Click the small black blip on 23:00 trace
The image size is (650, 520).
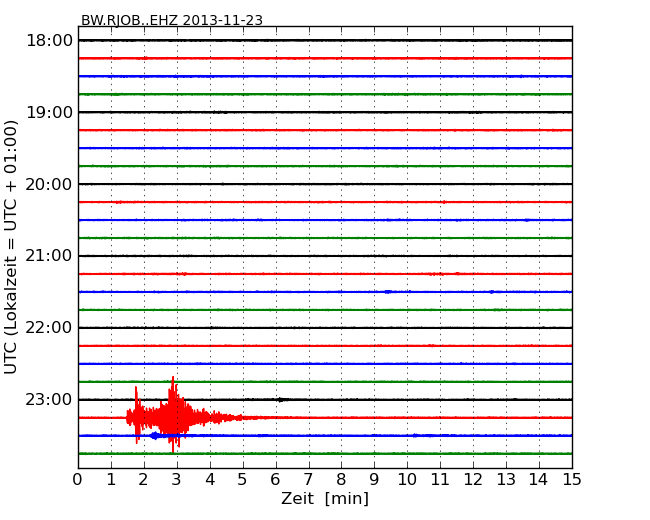(281, 400)
